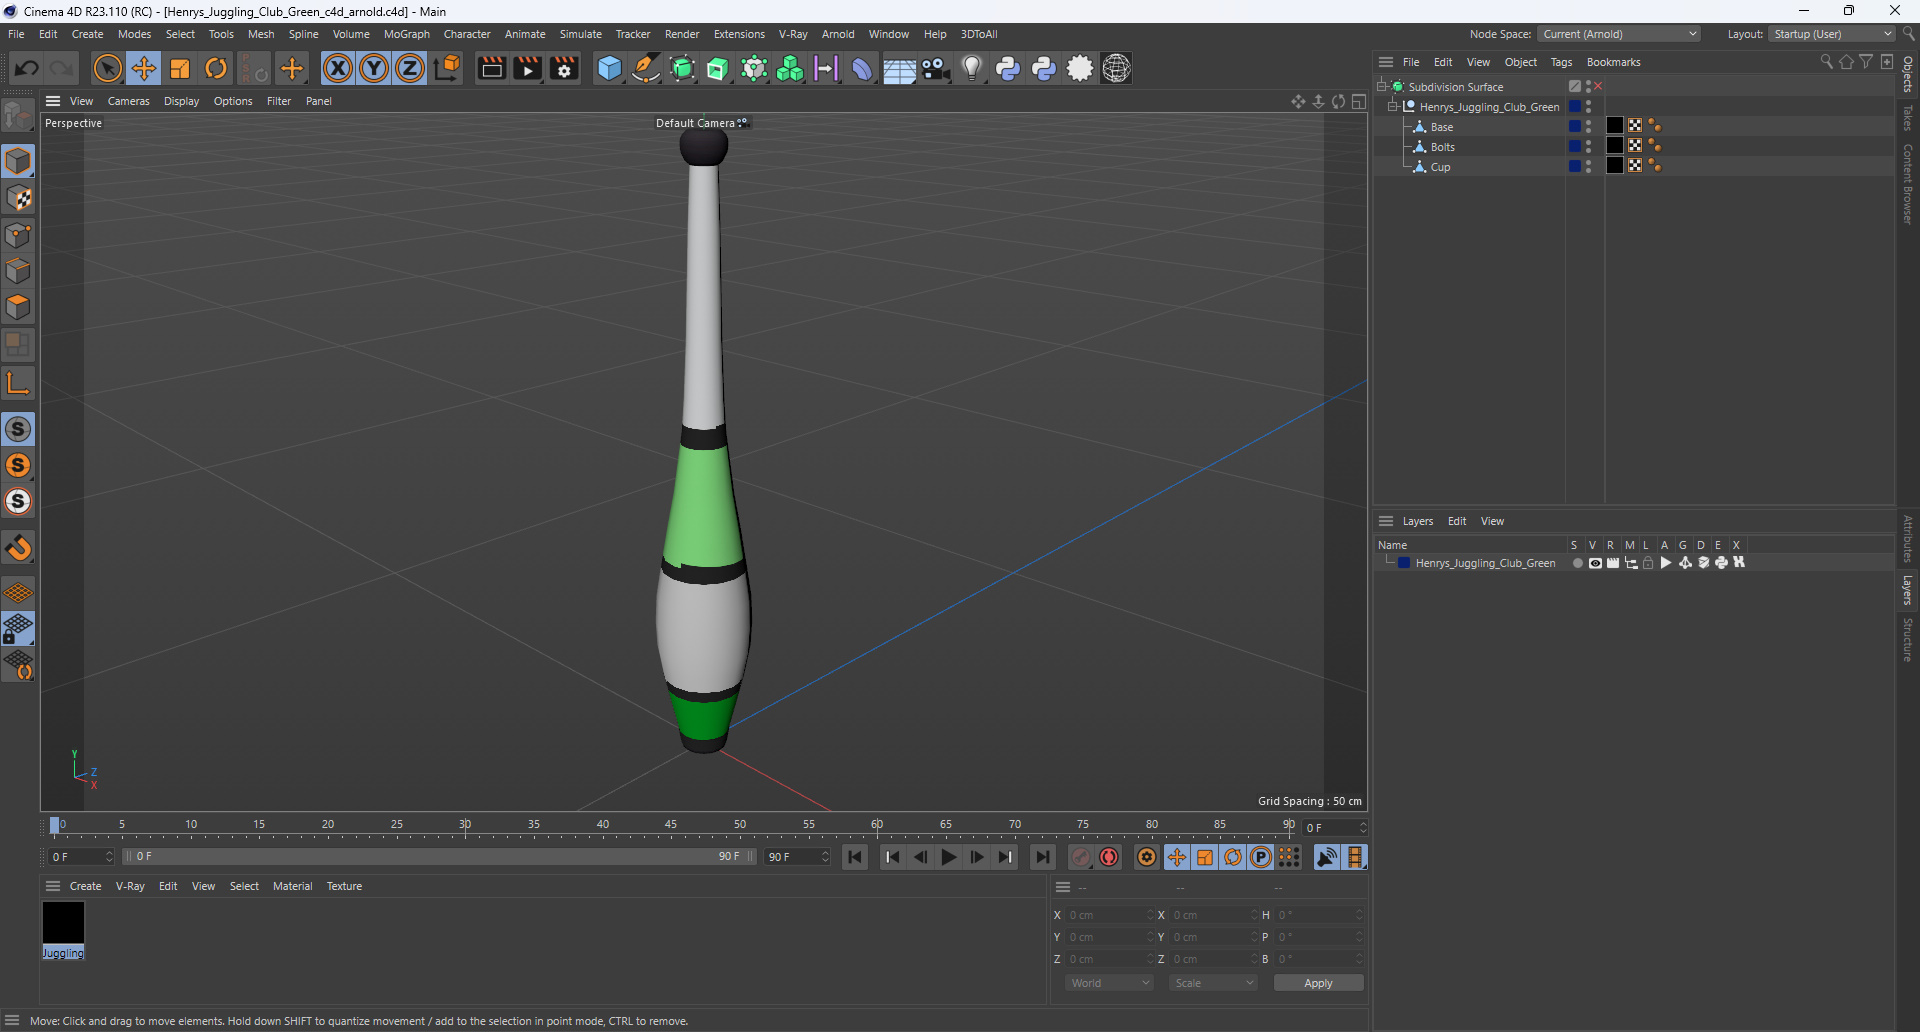Activate the Scale tool

pos(180,68)
